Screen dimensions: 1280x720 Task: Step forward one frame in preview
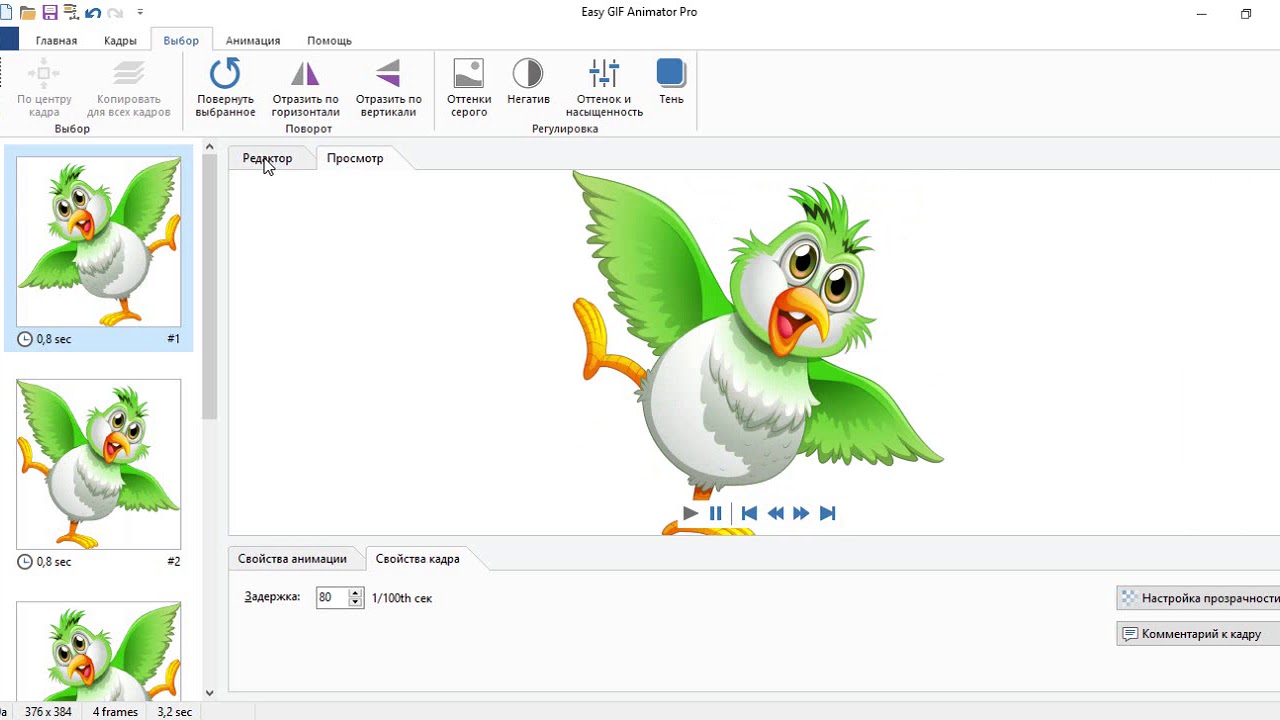801,513
